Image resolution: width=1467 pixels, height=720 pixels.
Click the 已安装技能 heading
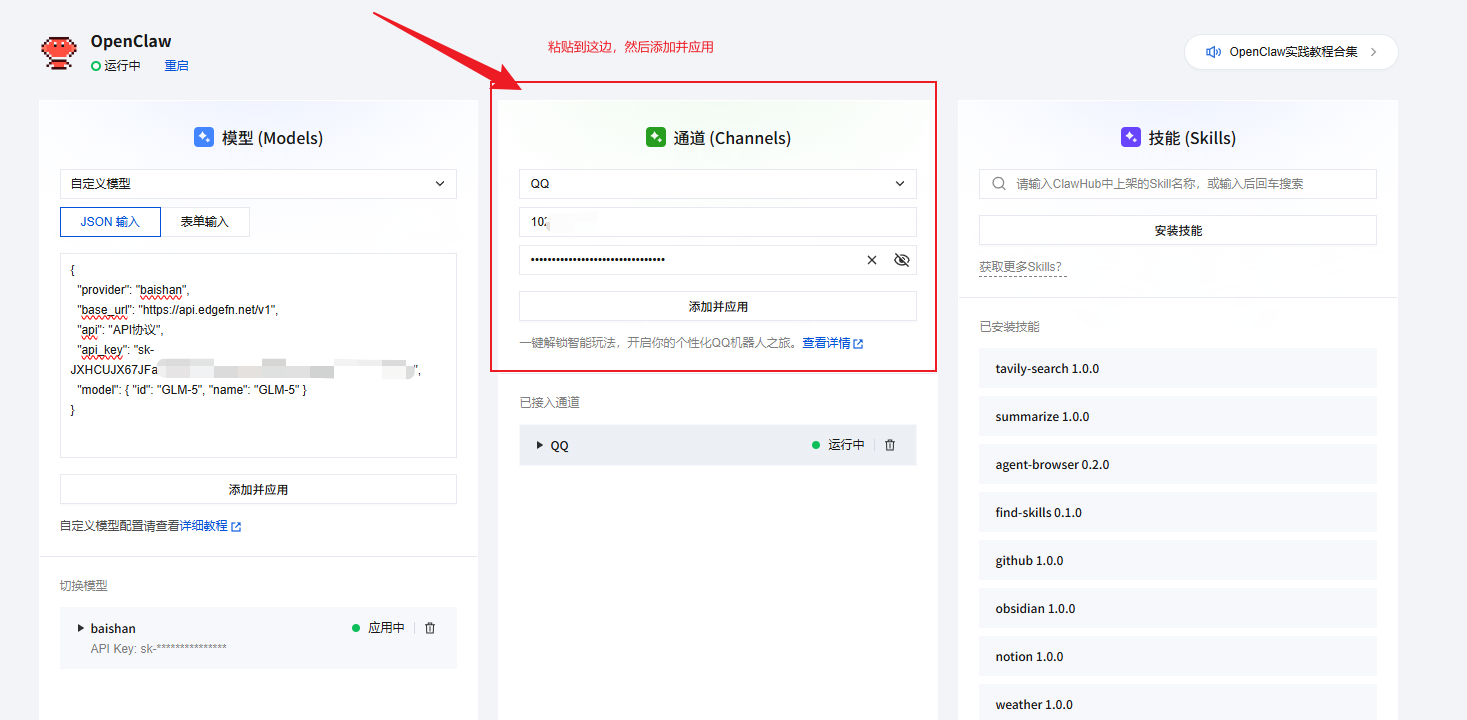point(1010,327)
